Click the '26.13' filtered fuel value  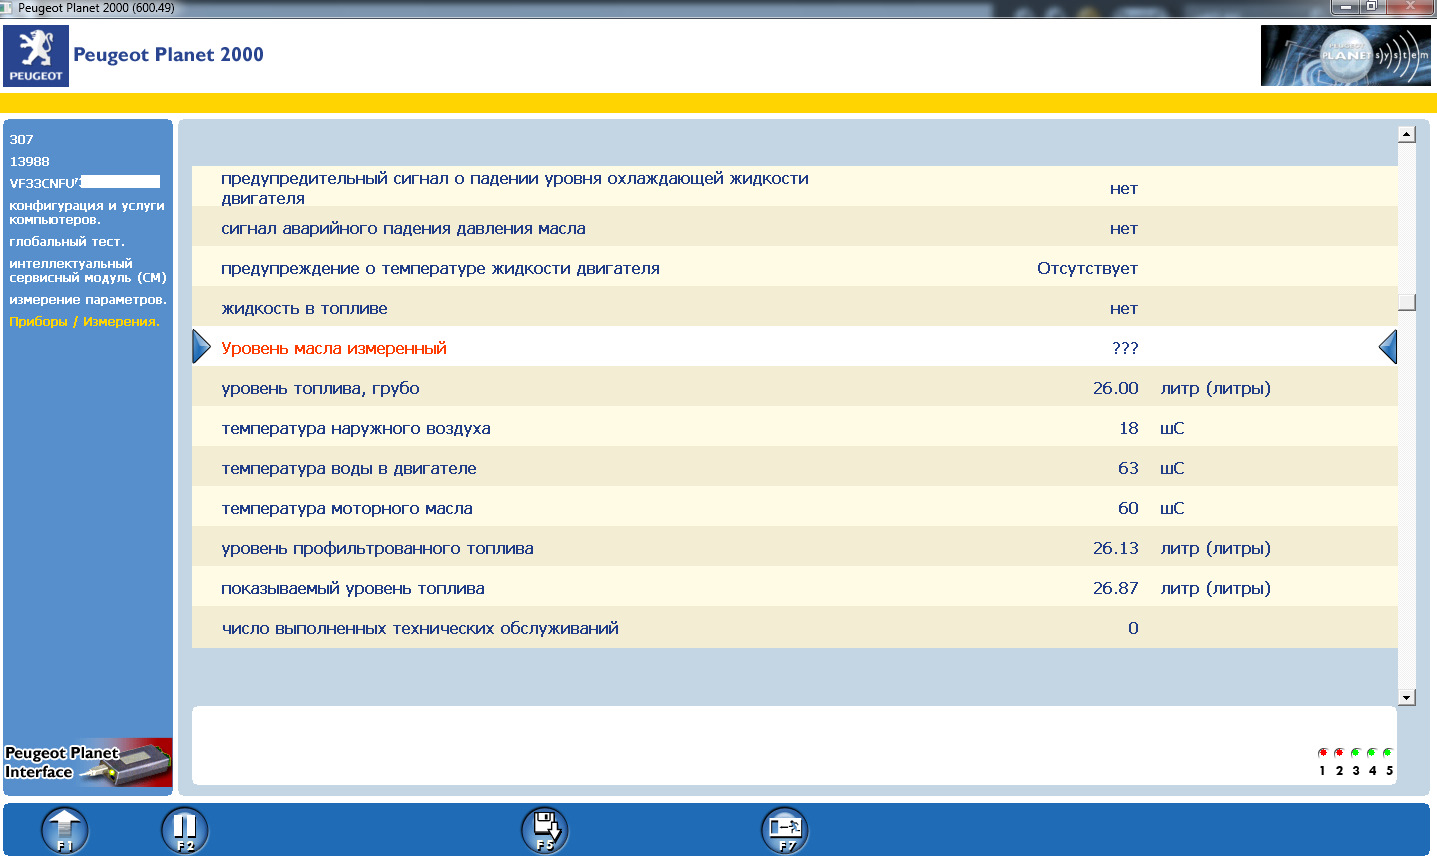[1115, 548]
